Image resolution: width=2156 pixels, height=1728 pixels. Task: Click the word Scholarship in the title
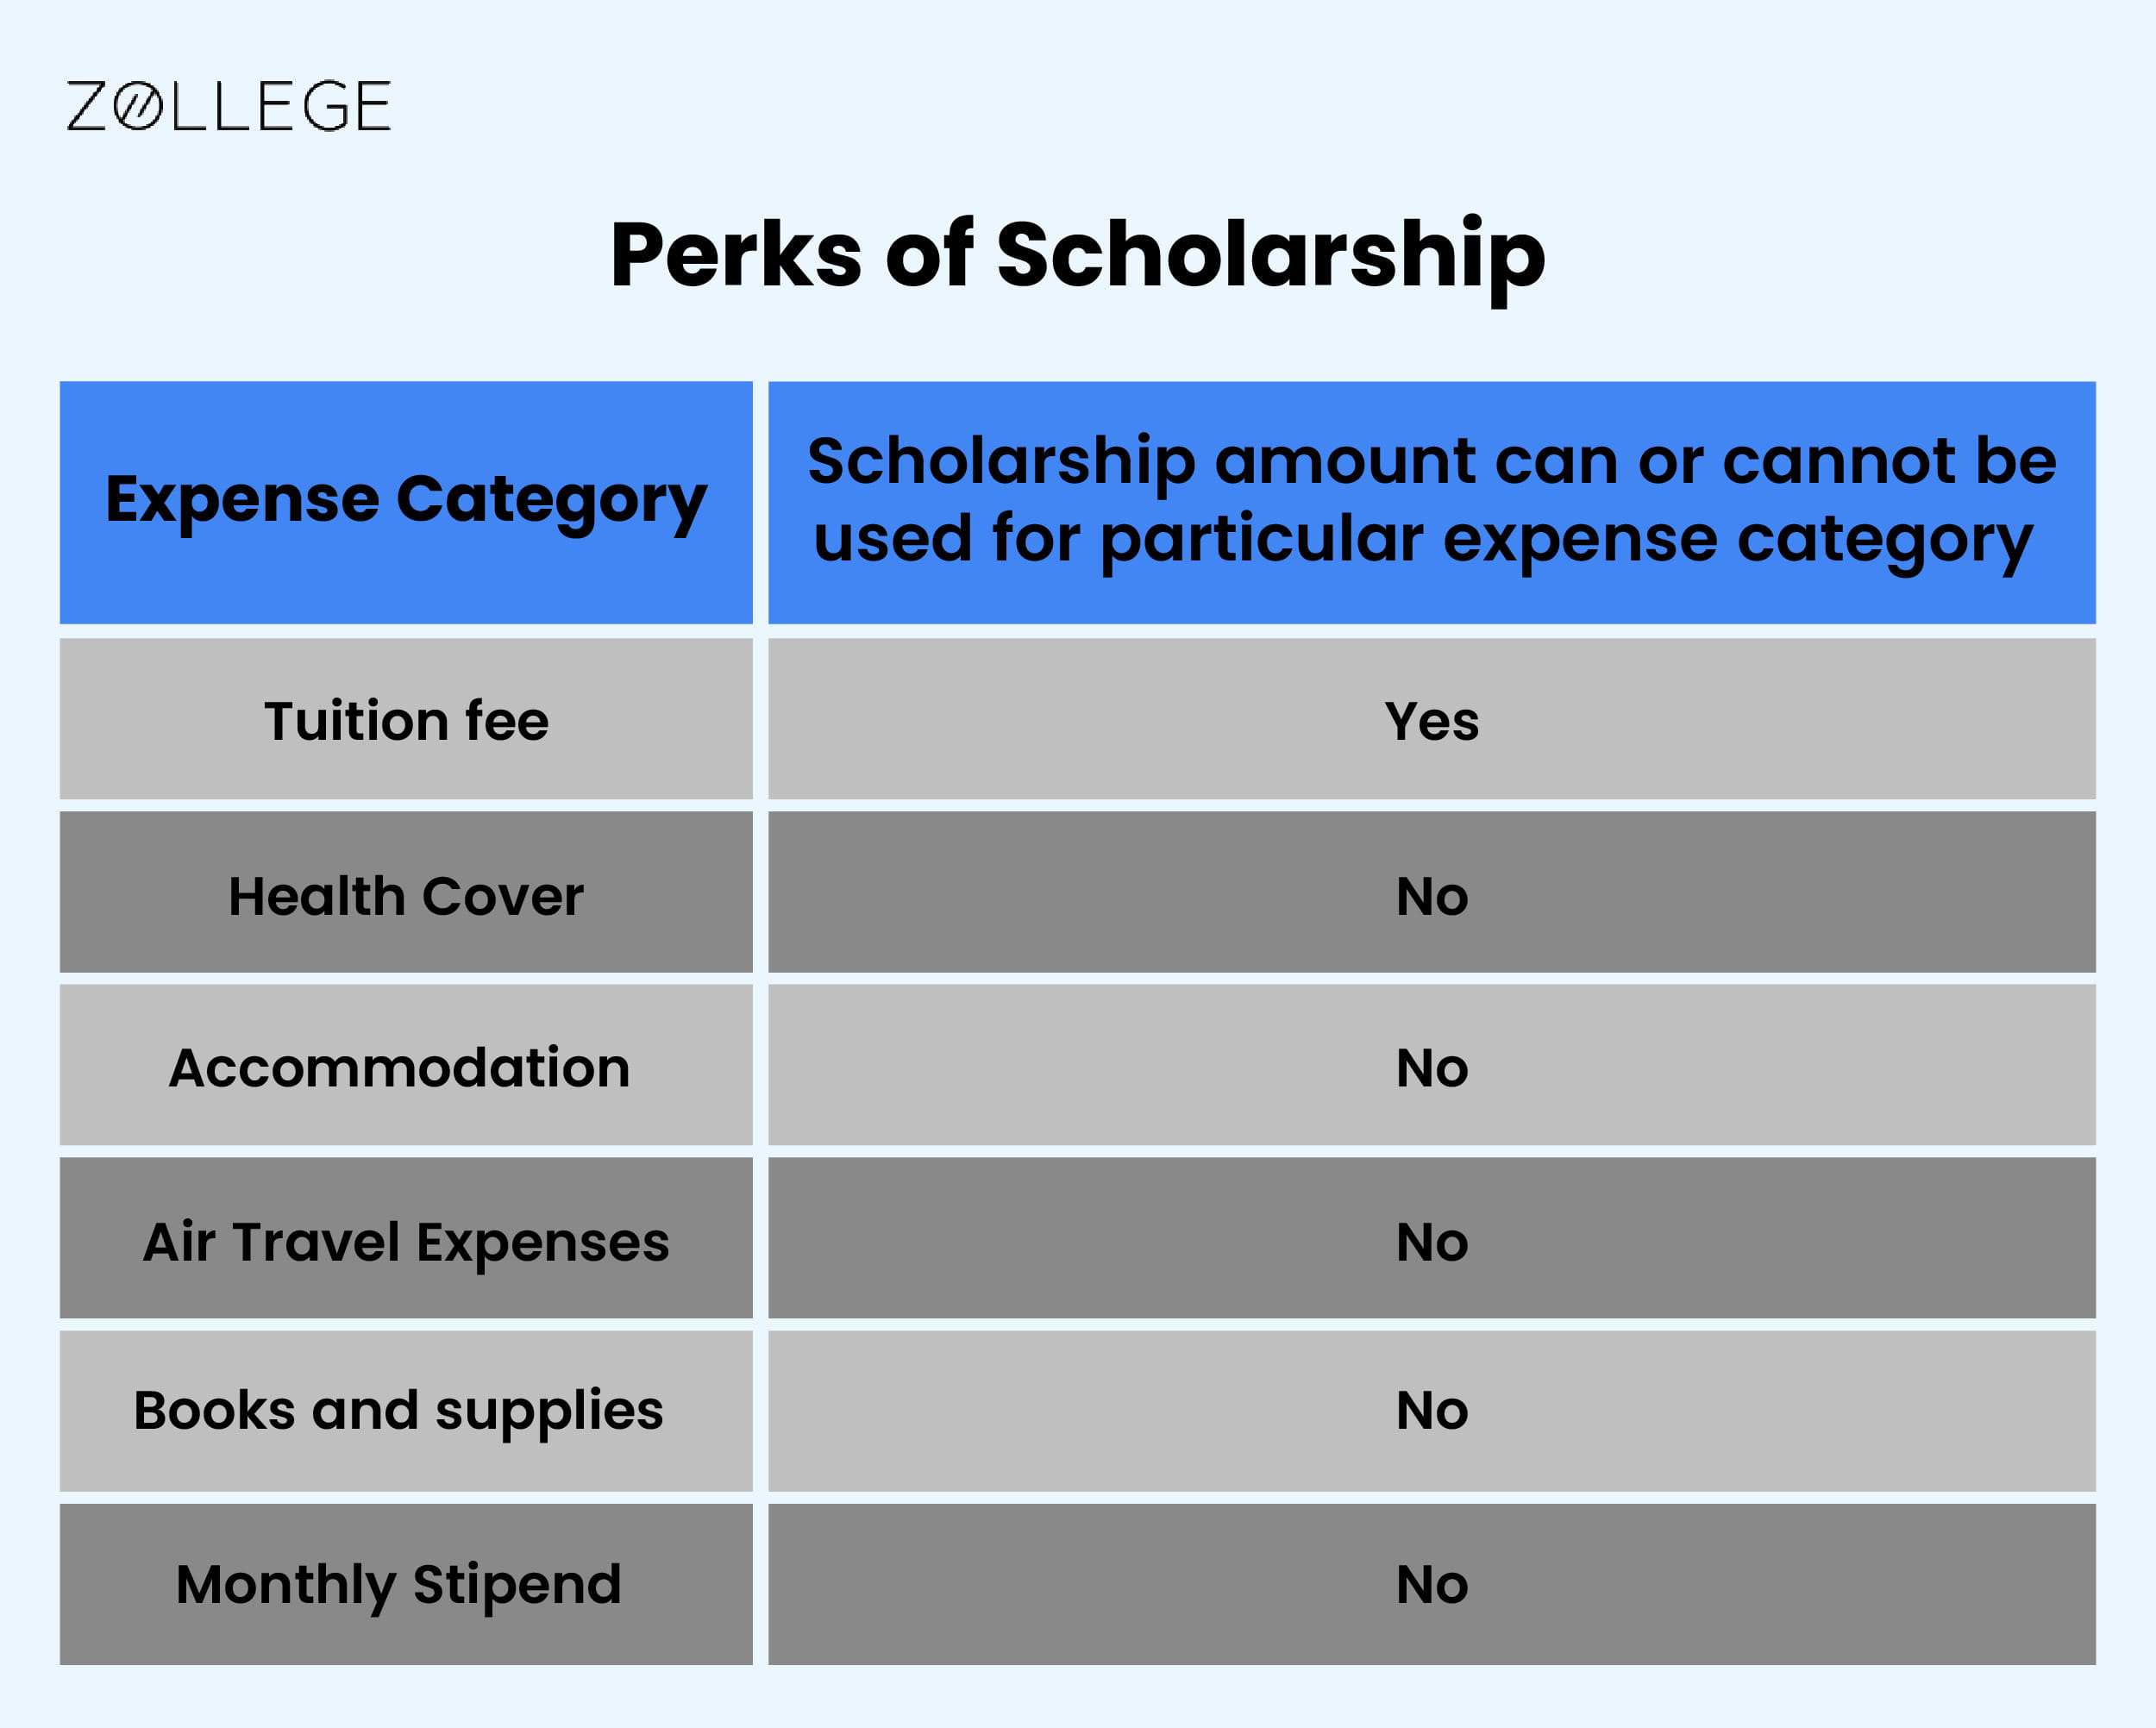(1271, 255)
